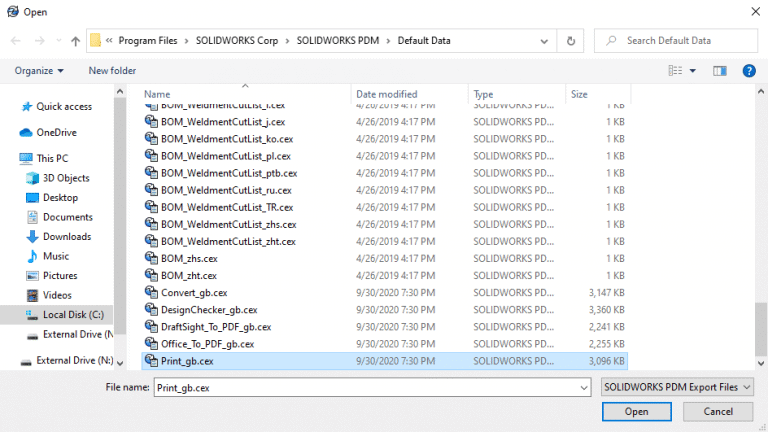
Task: Click the 3,147 KB size cell
Action: tap(606, 293)
